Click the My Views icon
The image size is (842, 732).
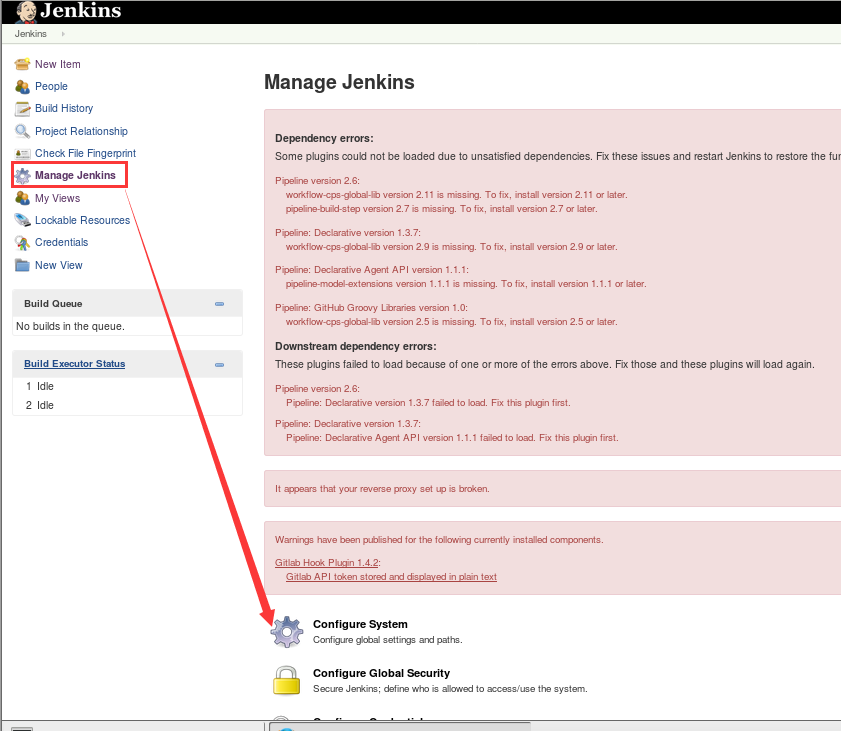(x=22, y=198)
